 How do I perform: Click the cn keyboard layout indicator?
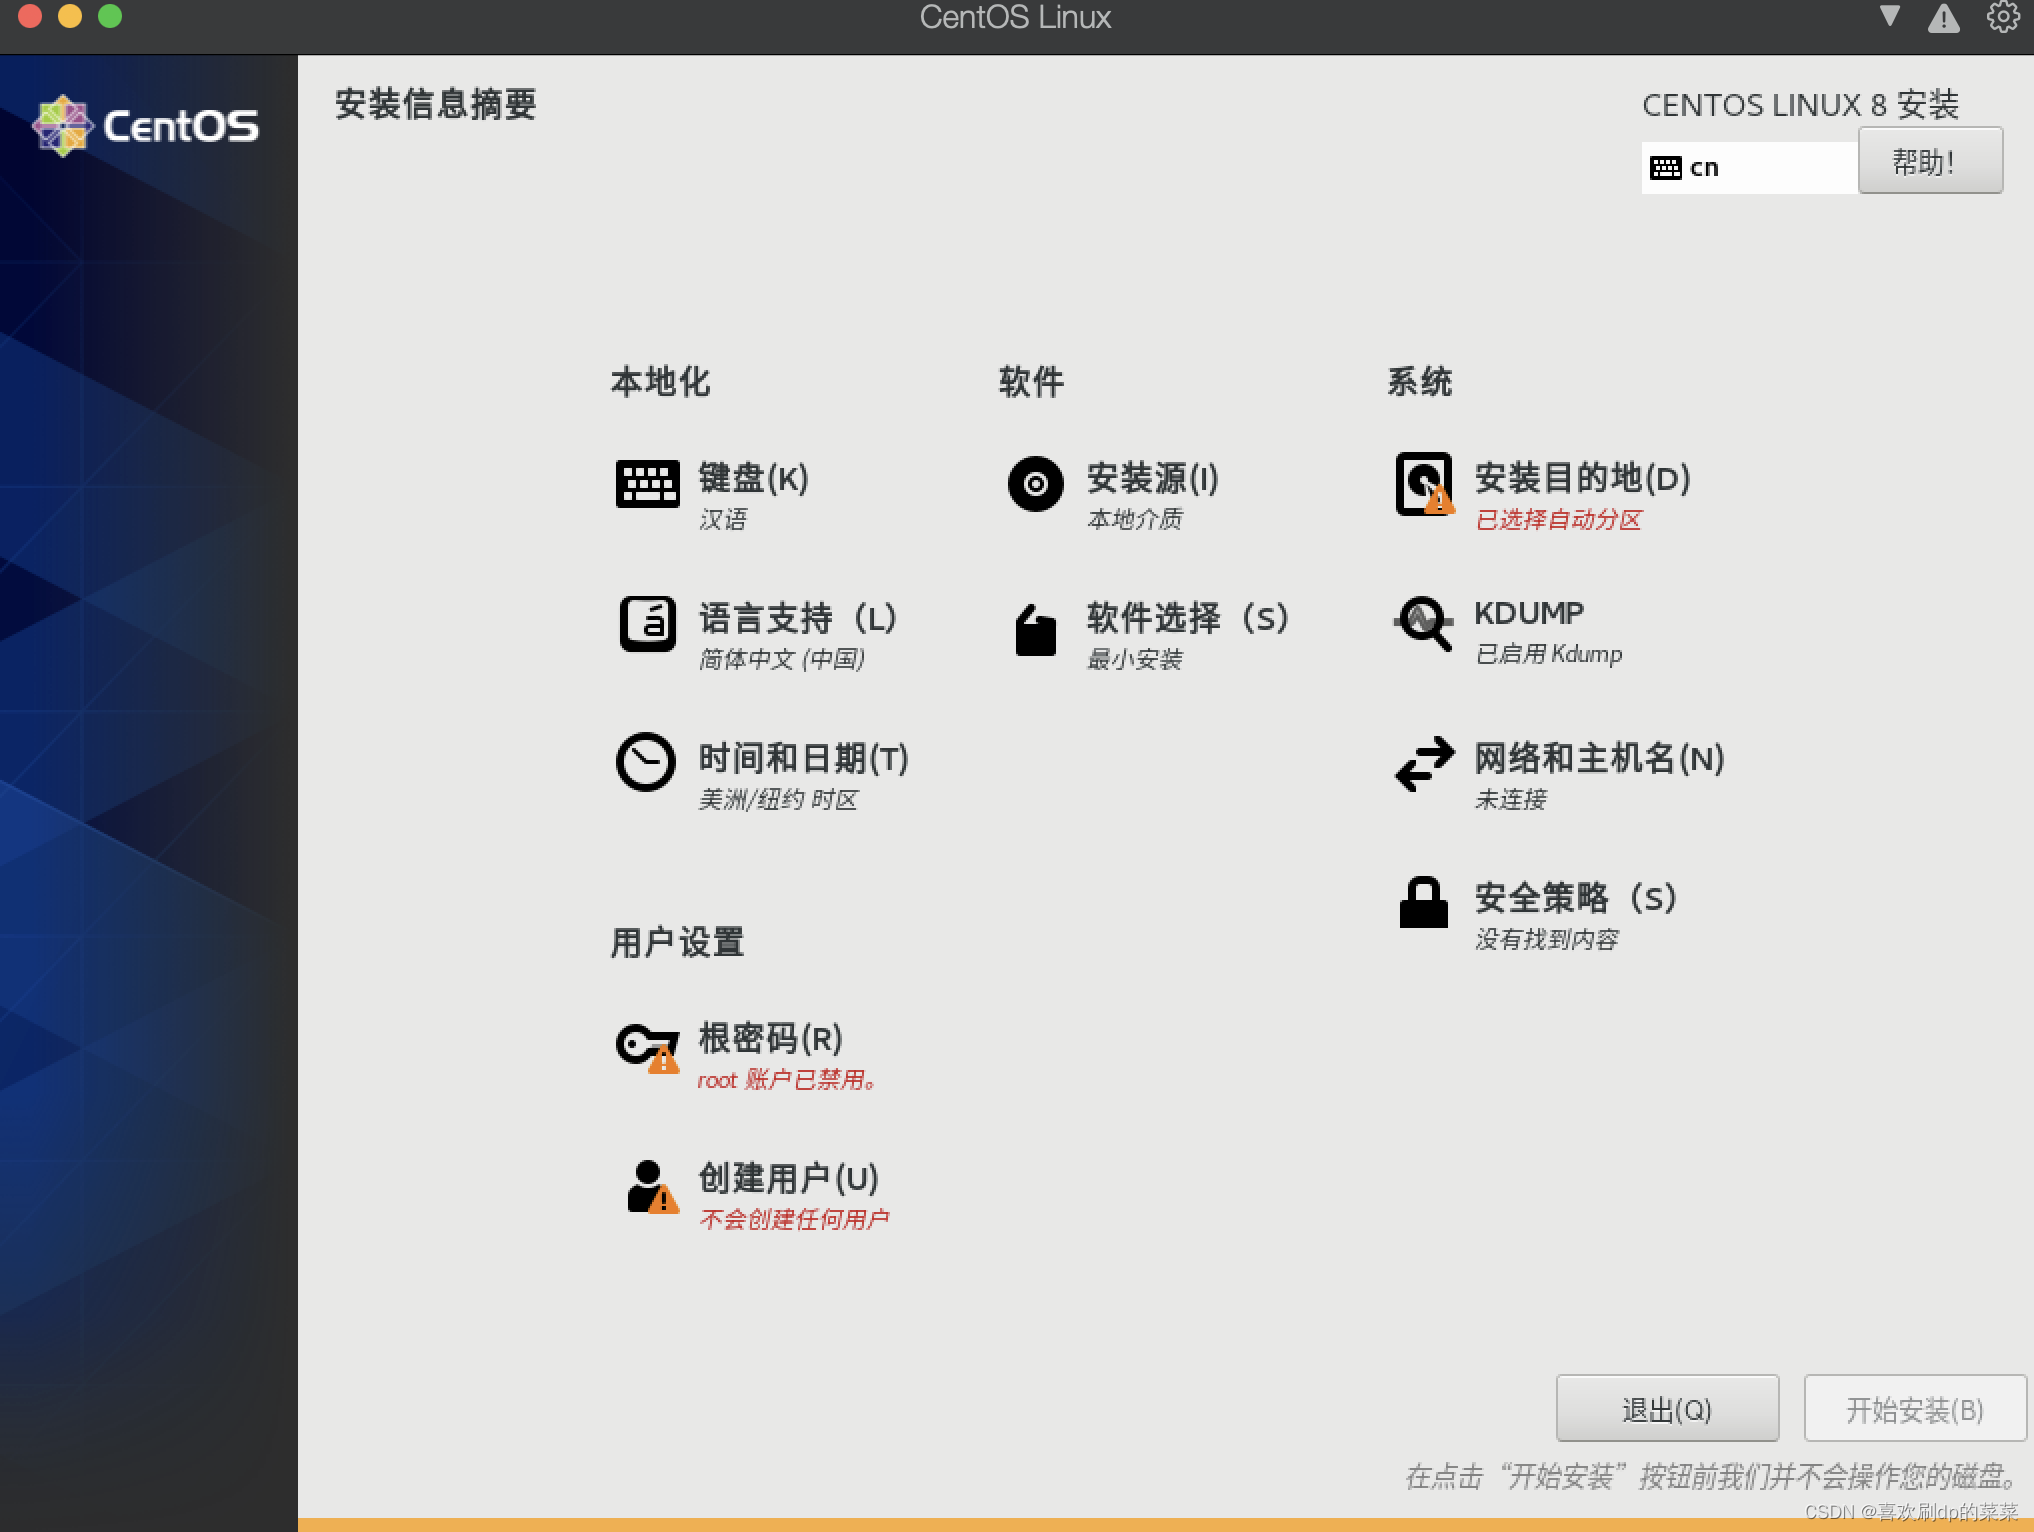1748,166
